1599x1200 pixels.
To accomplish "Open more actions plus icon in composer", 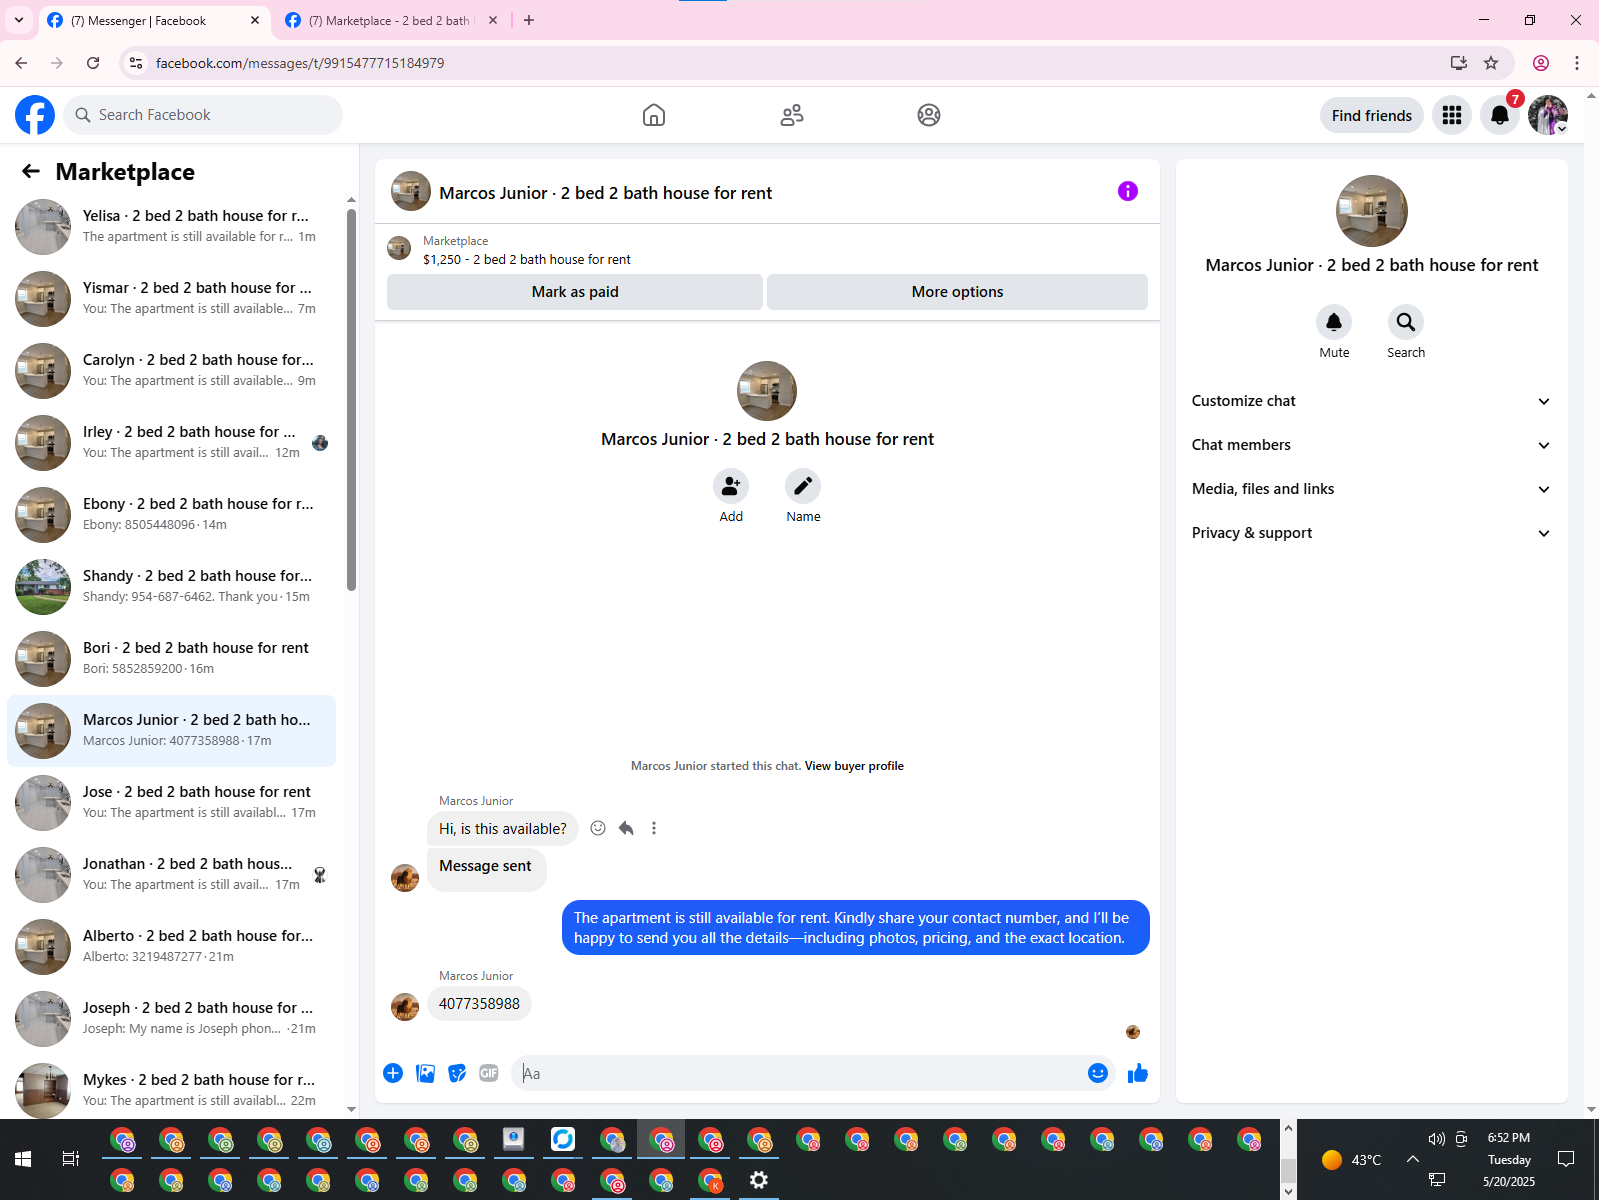I will [x=393, y=1073].
